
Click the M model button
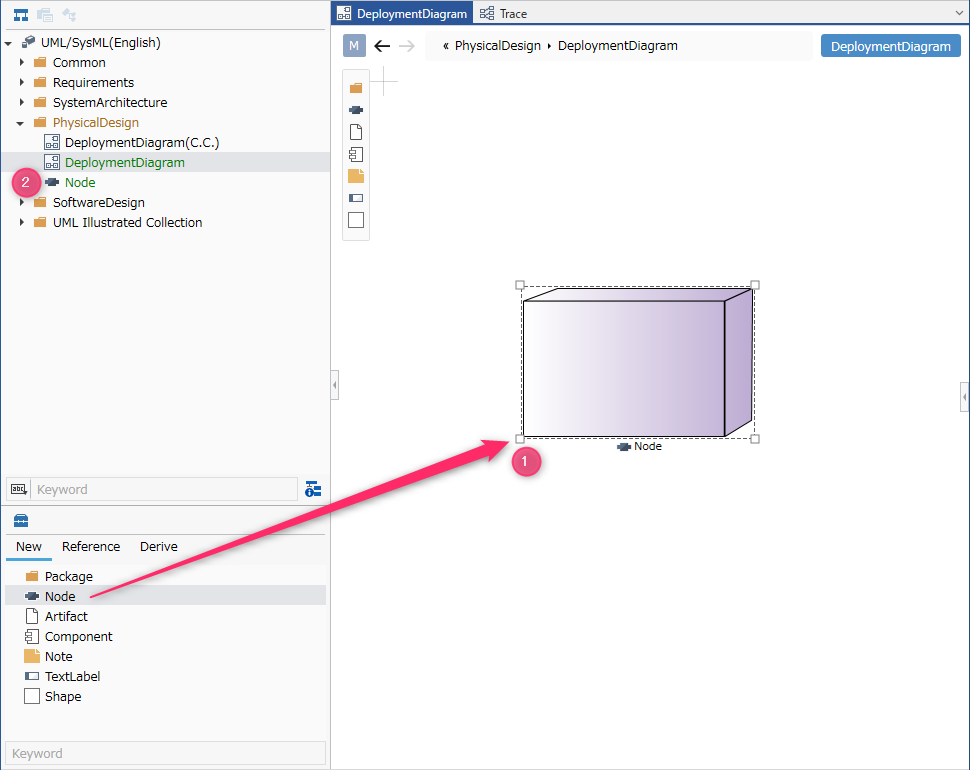click(x=354, y=46)
